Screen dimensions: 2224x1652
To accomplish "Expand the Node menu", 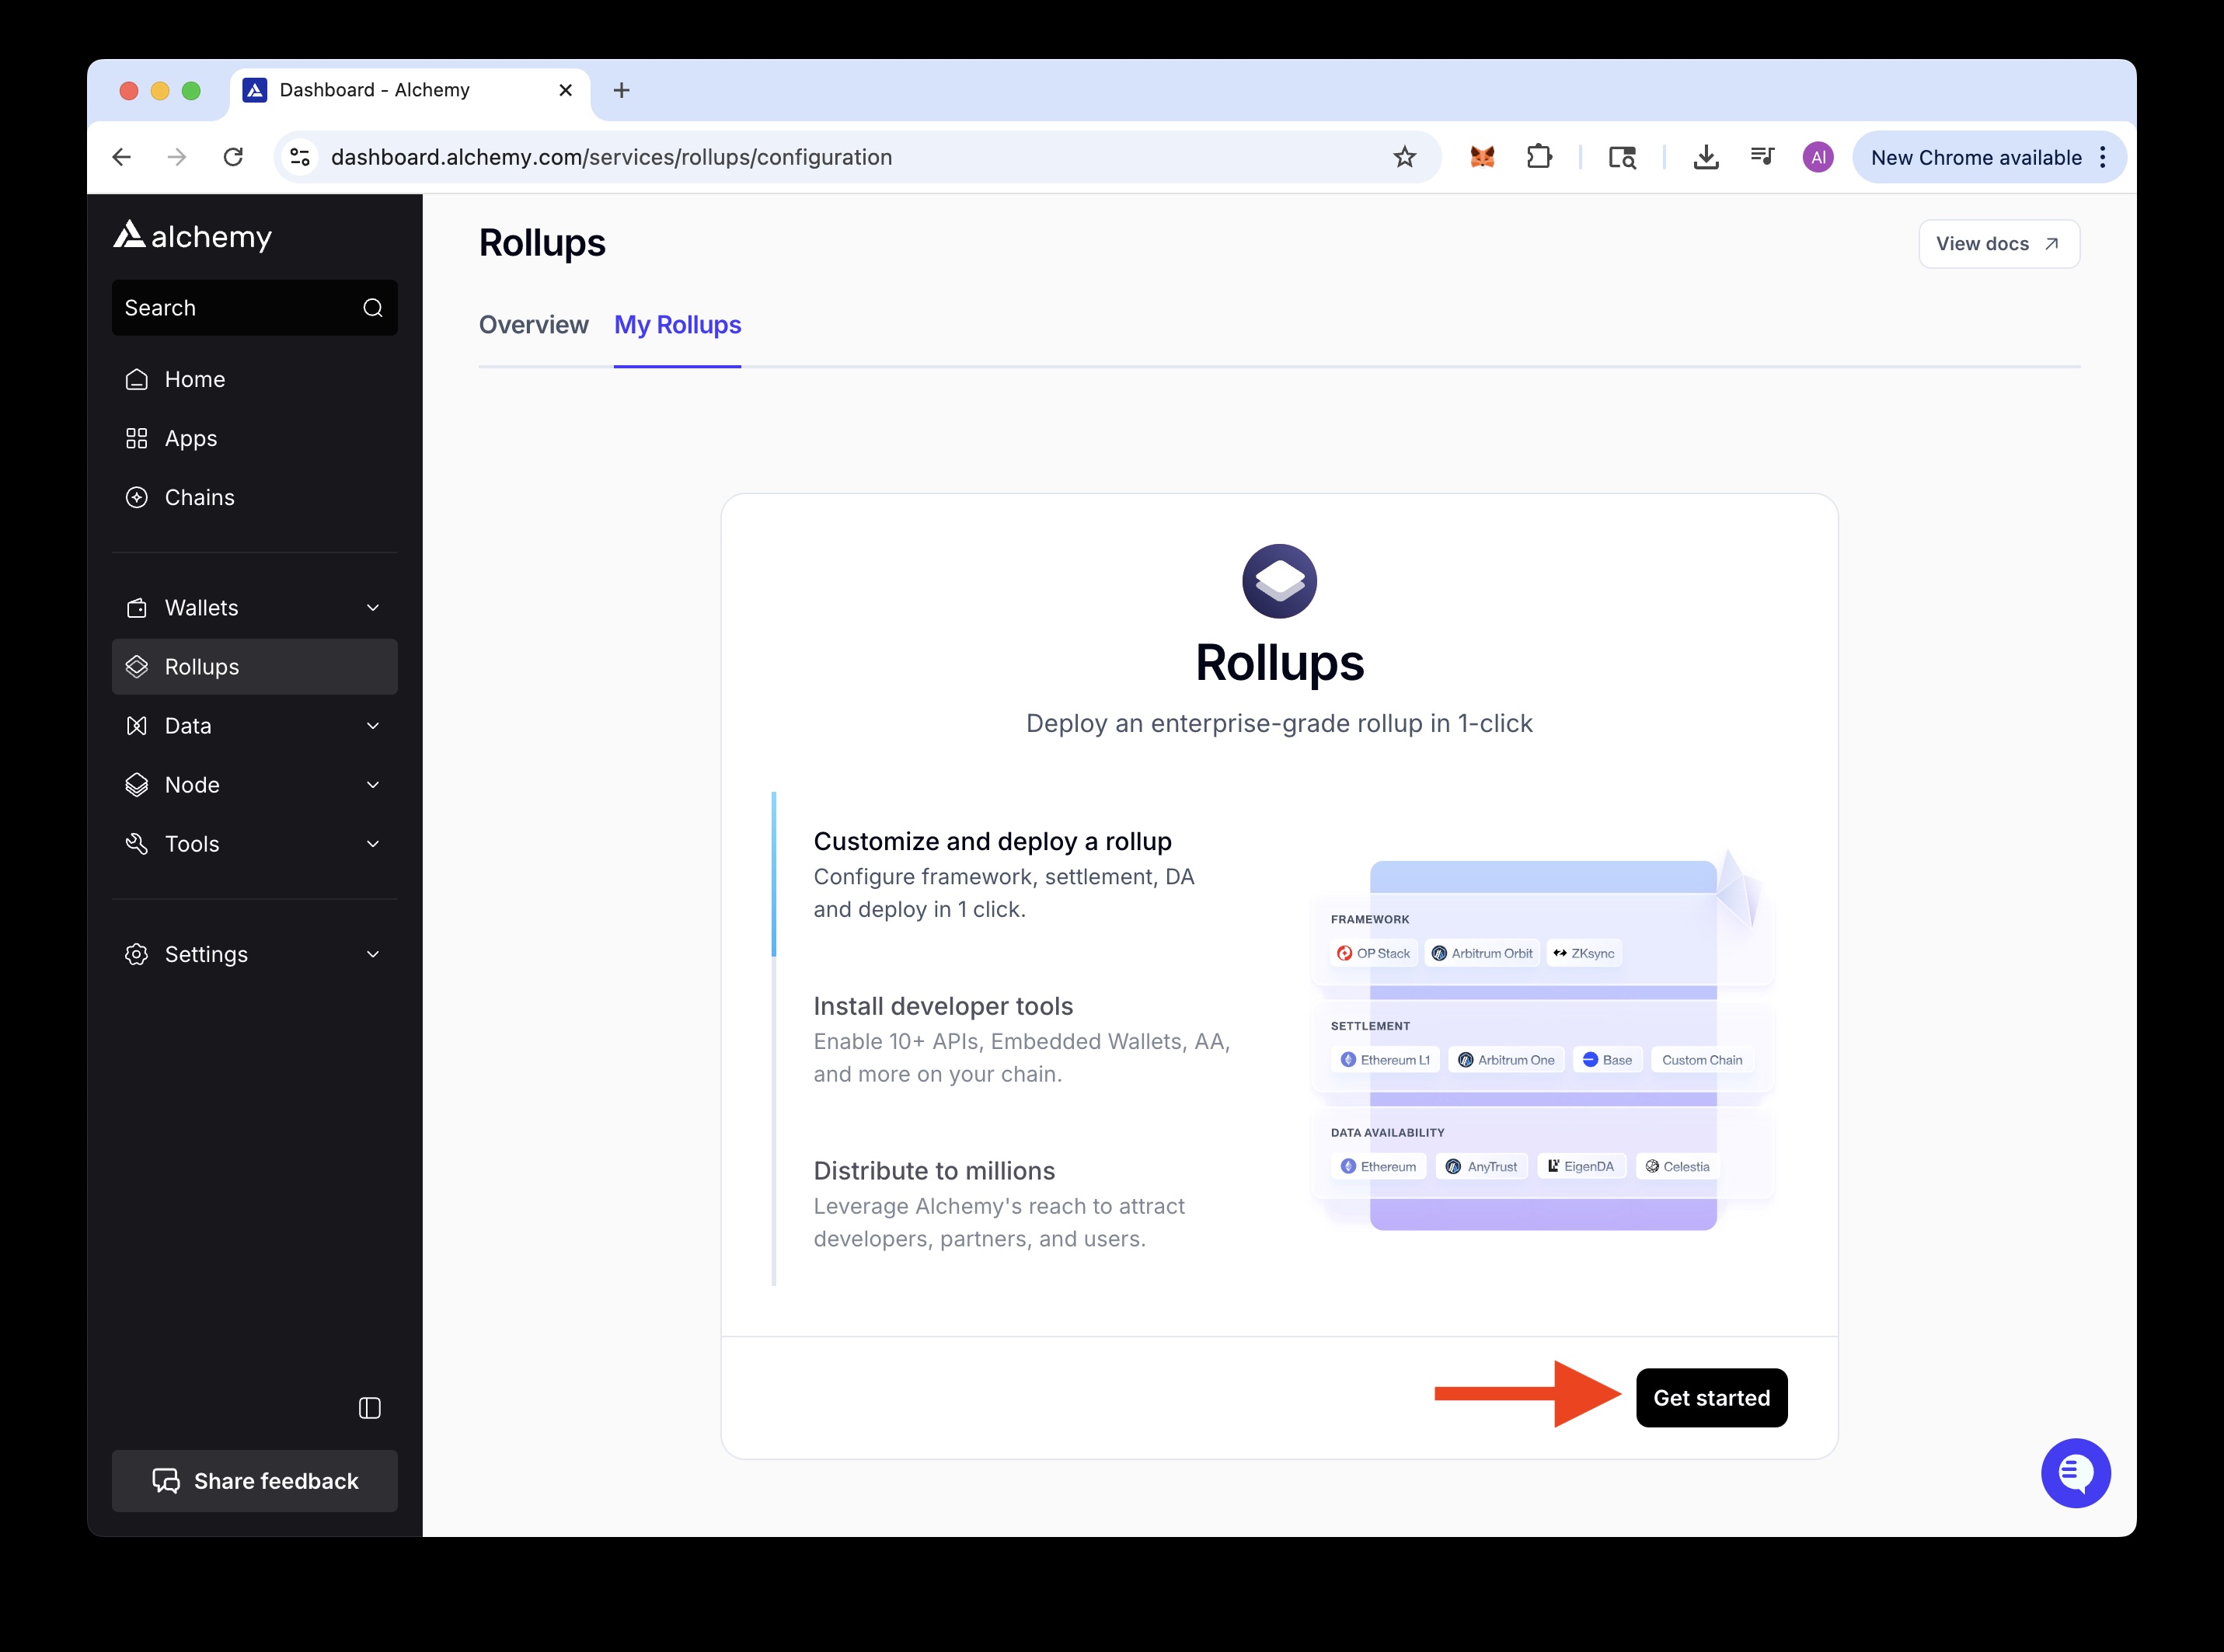I will [254, 785].
